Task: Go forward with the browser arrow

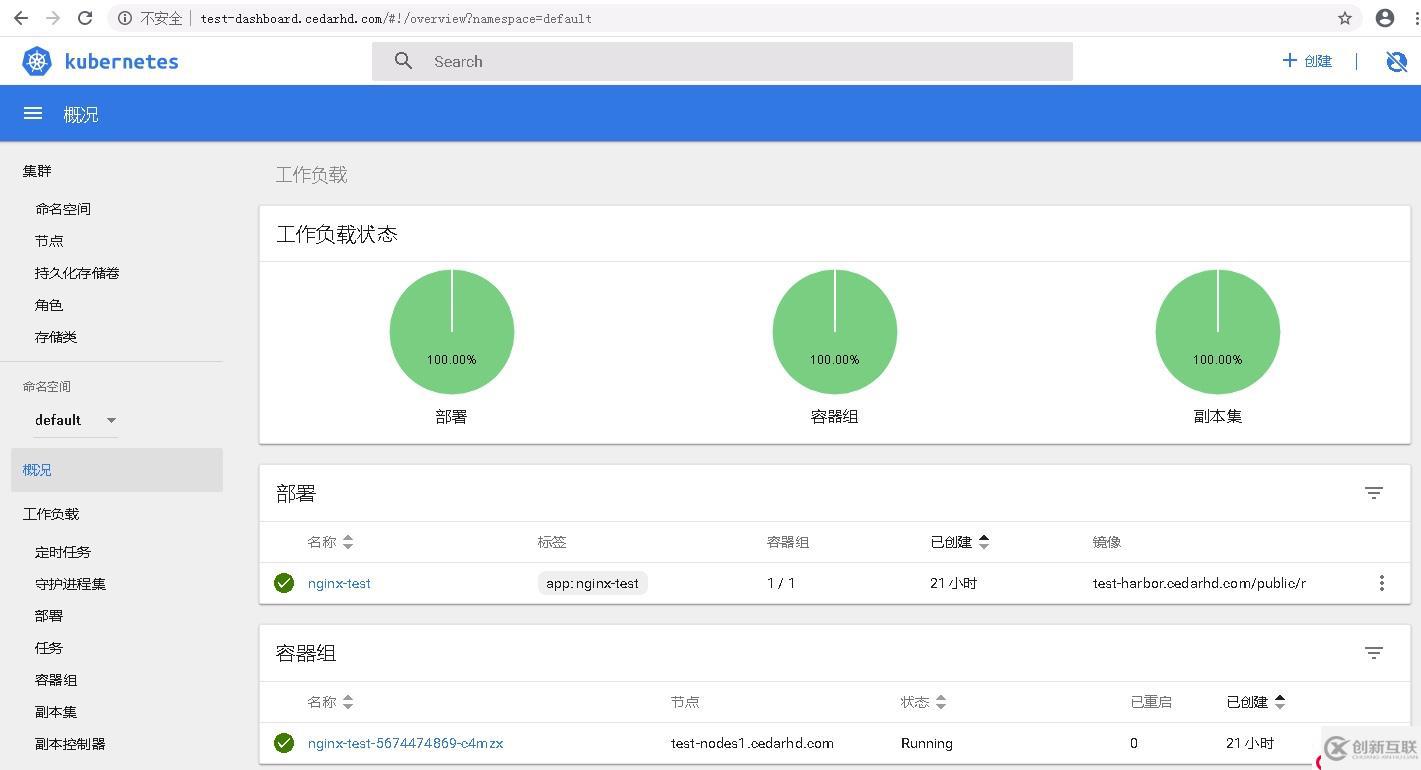Action: click(x=52, y=18)
